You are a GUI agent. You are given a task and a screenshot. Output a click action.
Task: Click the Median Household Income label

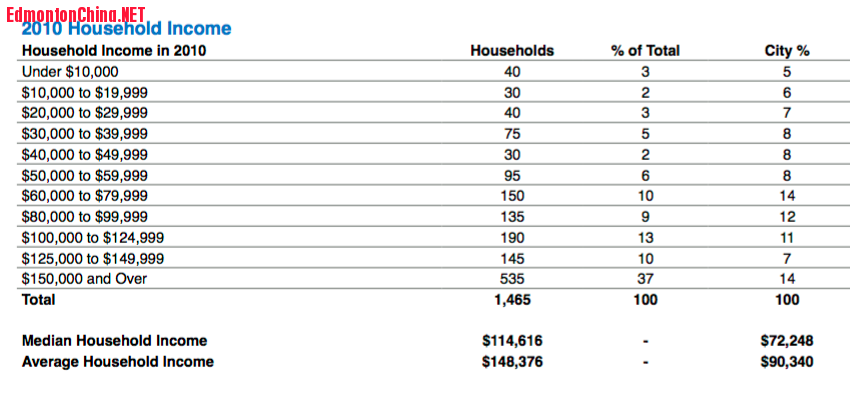[114, 341]
